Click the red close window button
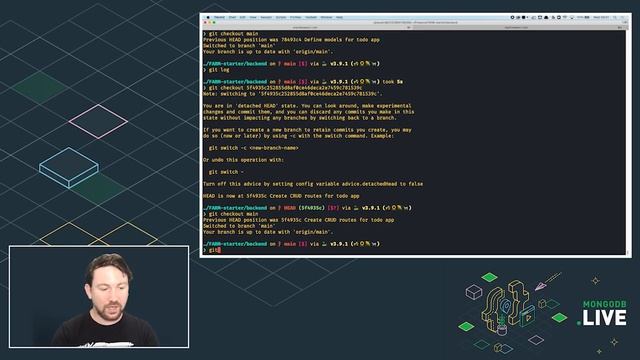 205,22
